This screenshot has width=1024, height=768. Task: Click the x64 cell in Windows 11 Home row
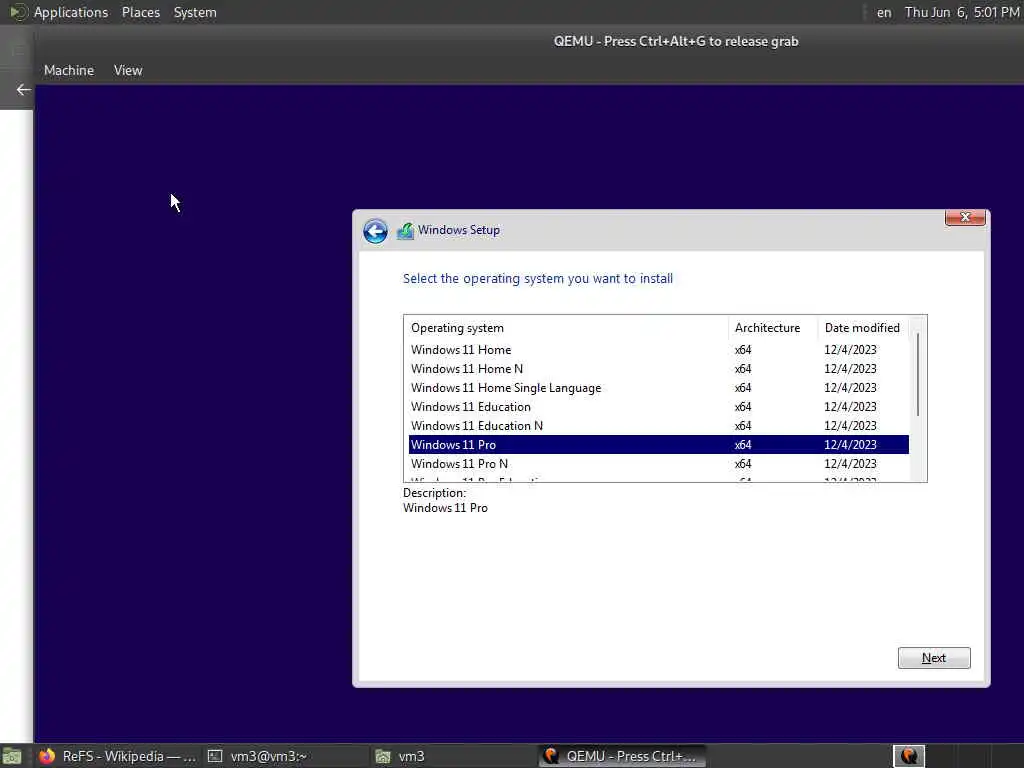click(743, 350)
